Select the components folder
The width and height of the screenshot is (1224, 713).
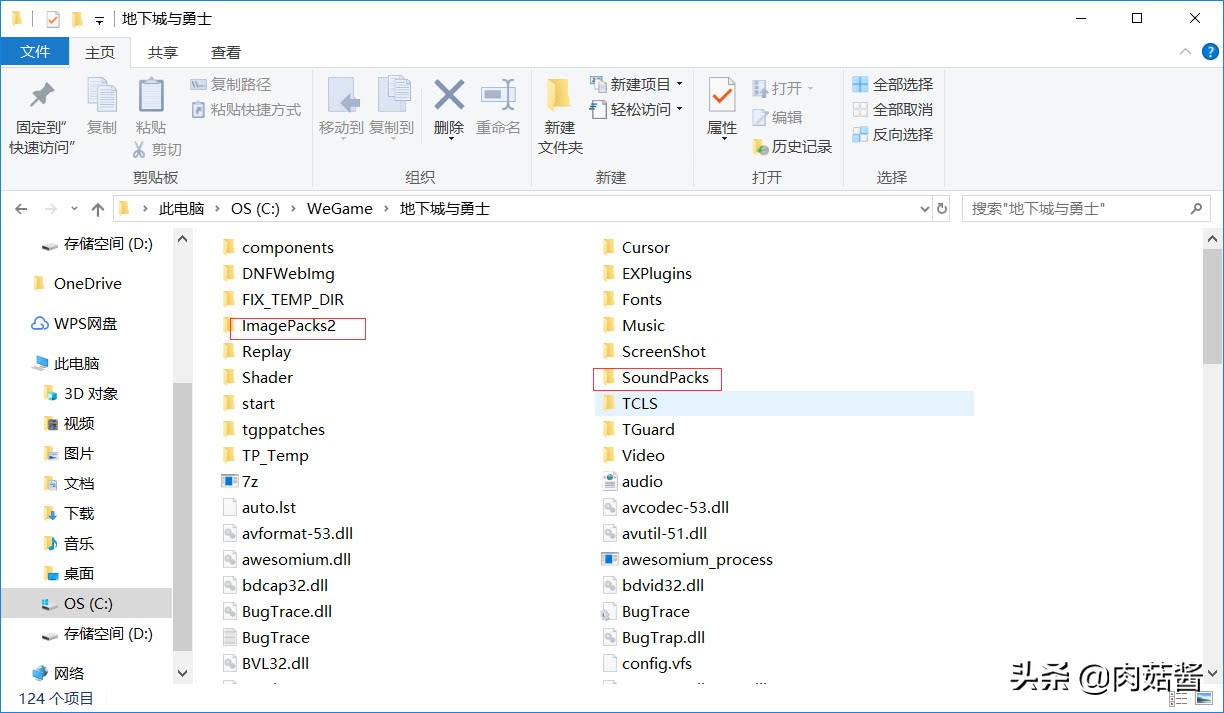coord(277,247)
